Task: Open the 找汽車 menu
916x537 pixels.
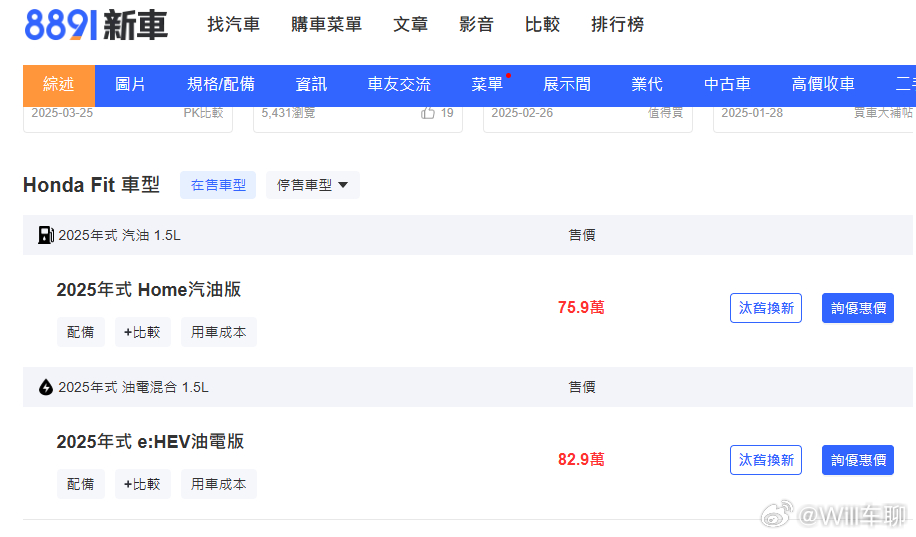Action: tap(234, 25)
